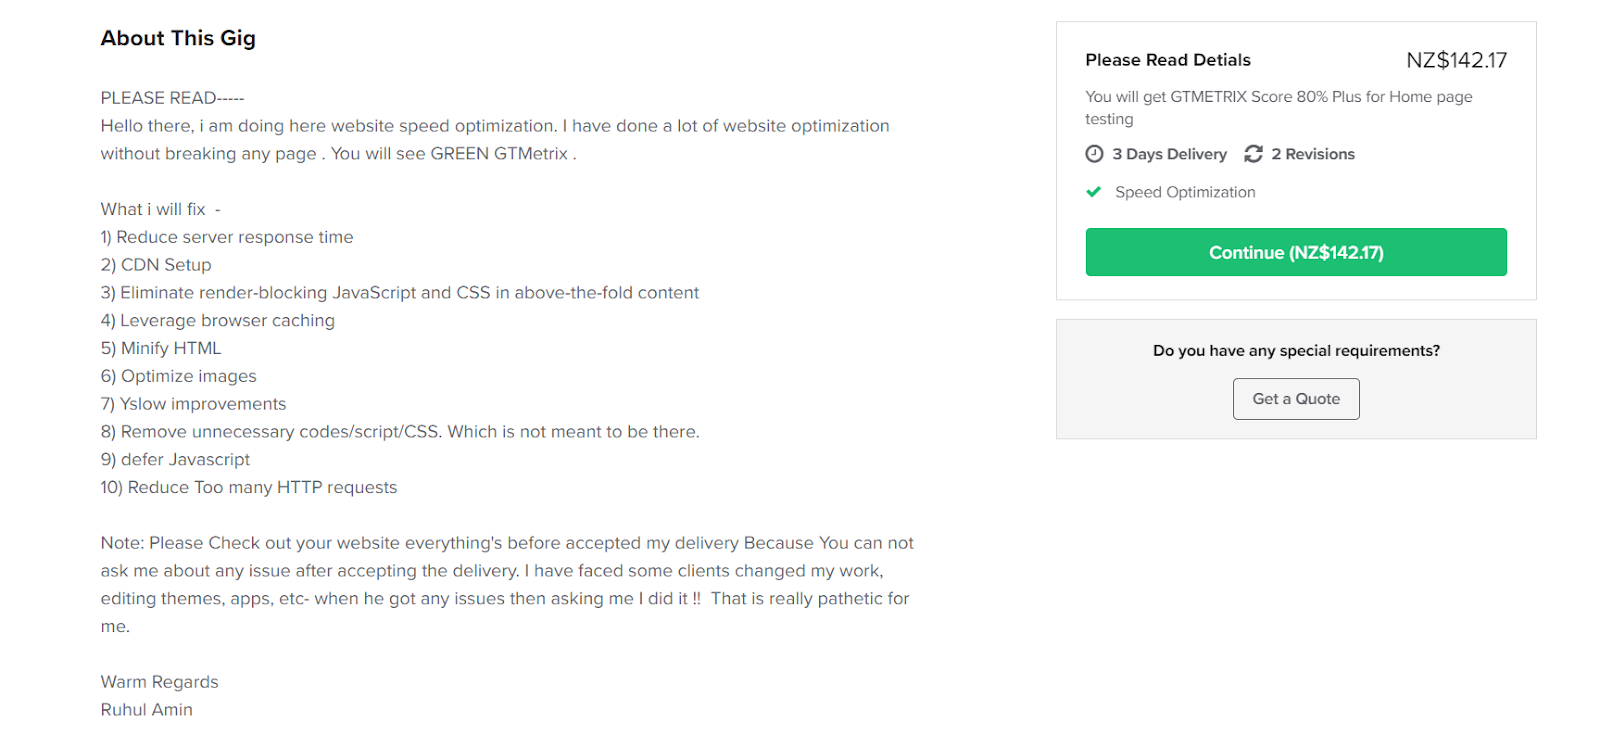The height and width of the screenshot is (735, 1600).
Task: Click the Leverage browser caching line
Action: (x=218, y=321)
